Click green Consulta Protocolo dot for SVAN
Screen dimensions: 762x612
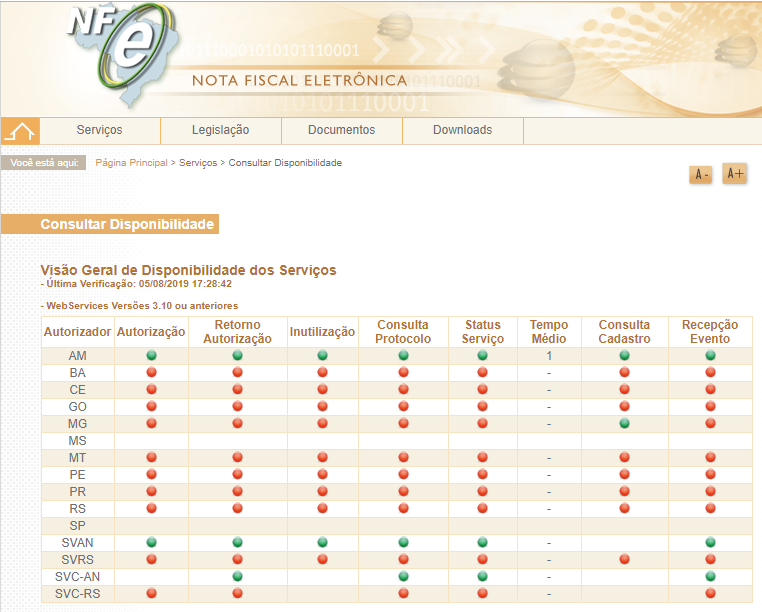coord(403,542)
